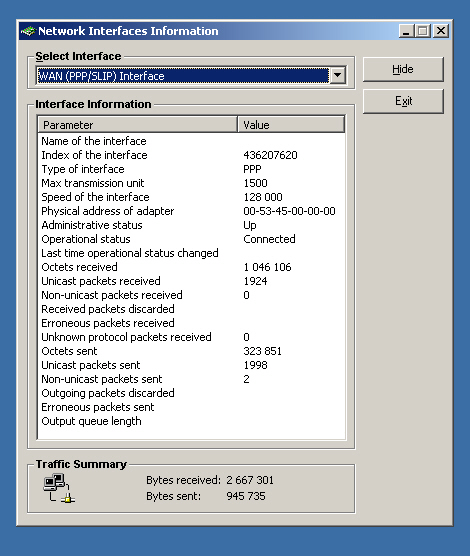The height and width of the screenshot is (556, 470).
Task: Select the WAN (PPP/SLIP) Interface combo box
Action: pyautogui.click(x=191, y=76)
